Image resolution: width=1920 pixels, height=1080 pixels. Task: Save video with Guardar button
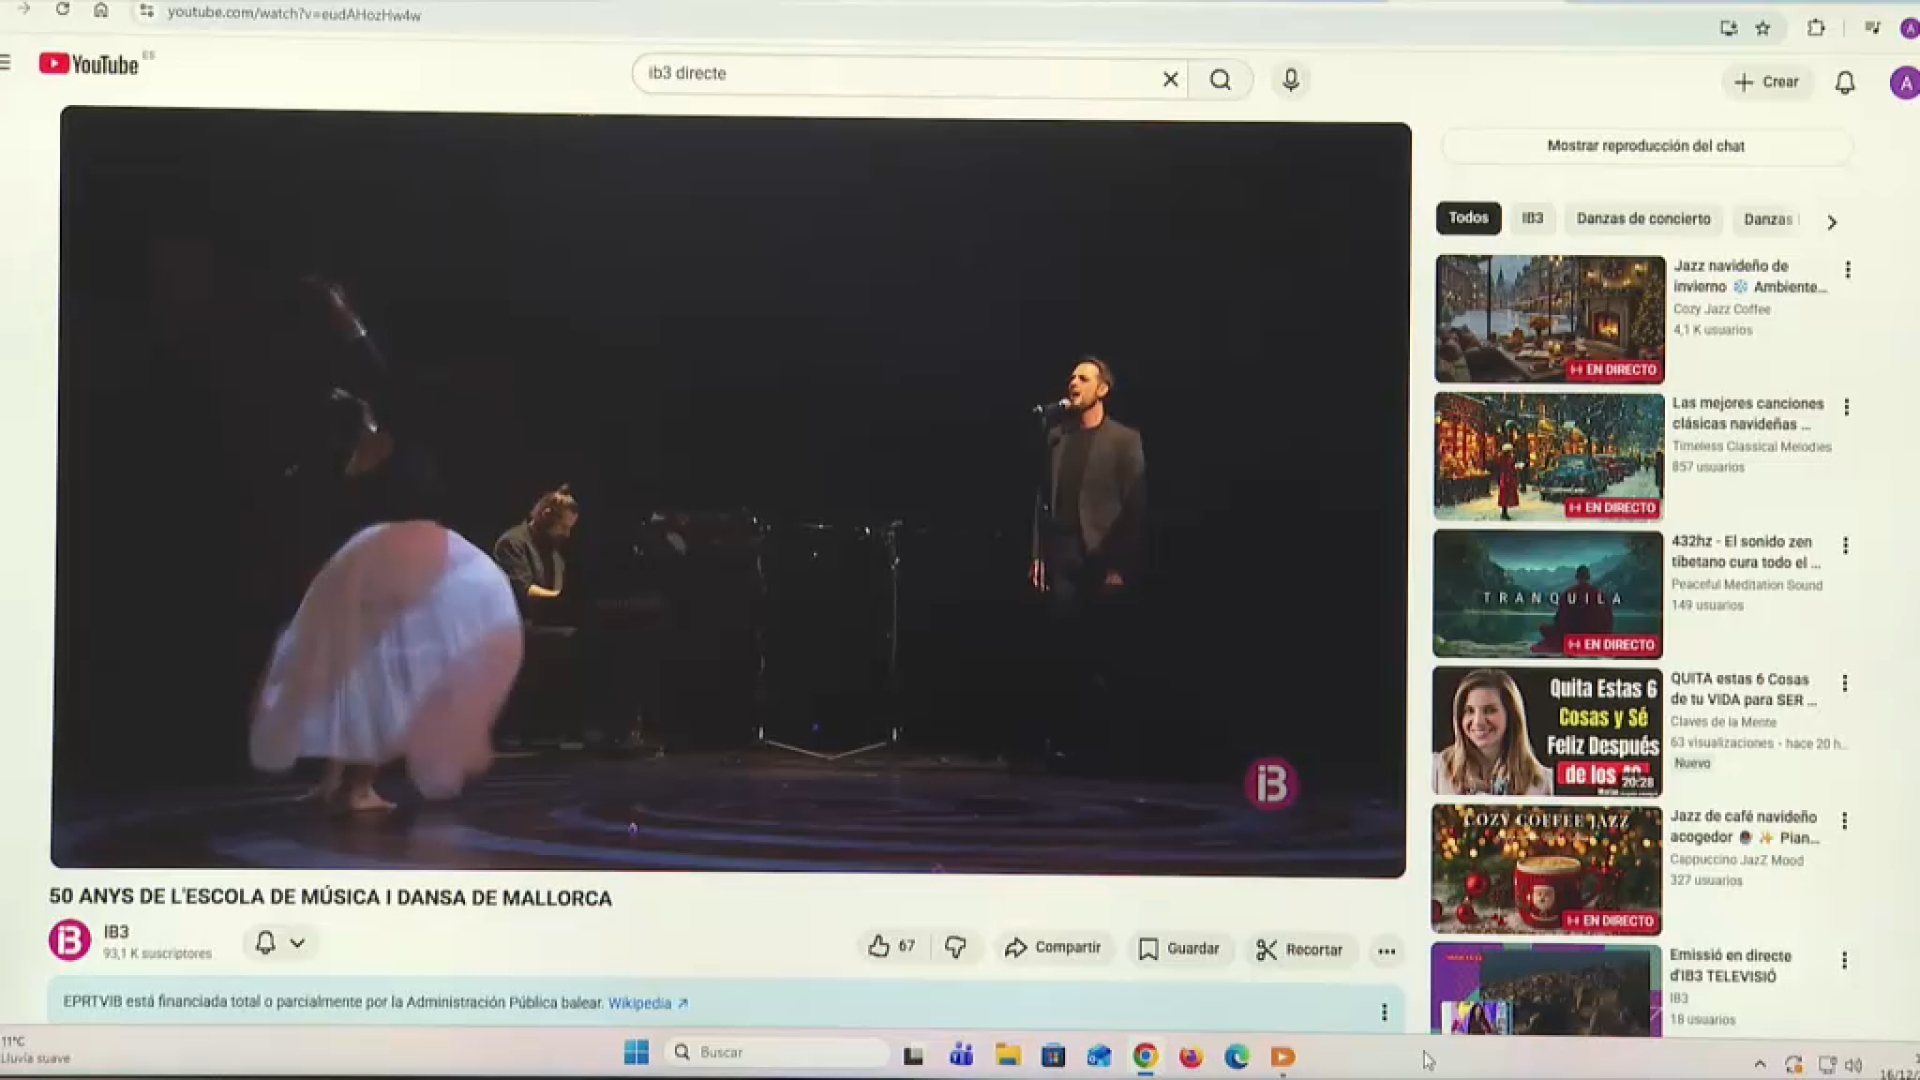click(x=1179, y=949)
